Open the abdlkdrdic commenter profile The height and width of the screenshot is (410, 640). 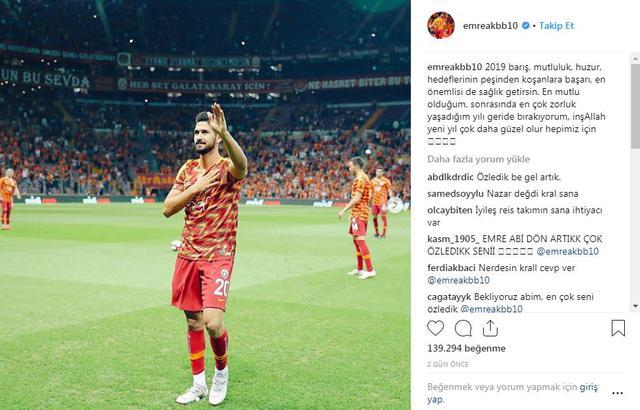[450, 177]
